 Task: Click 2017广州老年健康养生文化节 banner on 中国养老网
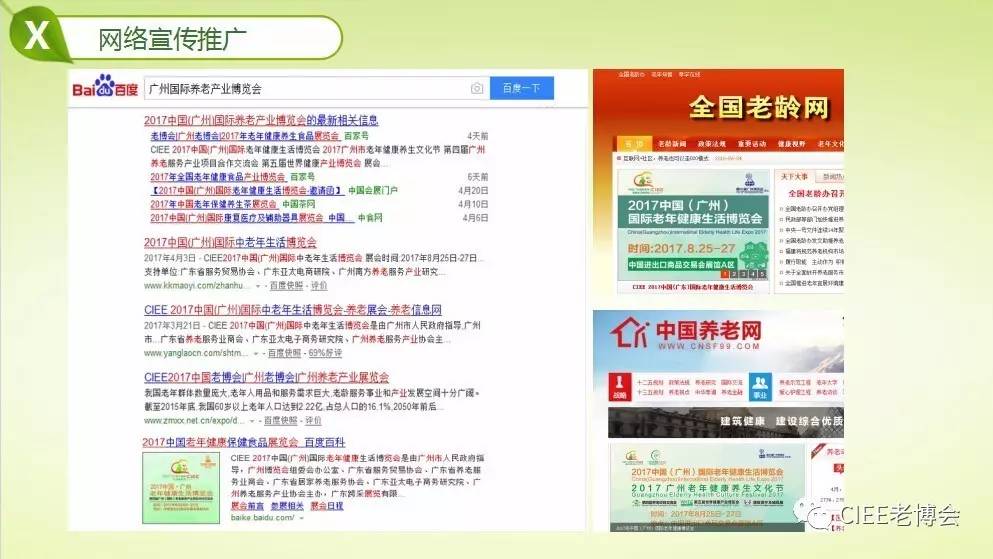tap(707, 487)
